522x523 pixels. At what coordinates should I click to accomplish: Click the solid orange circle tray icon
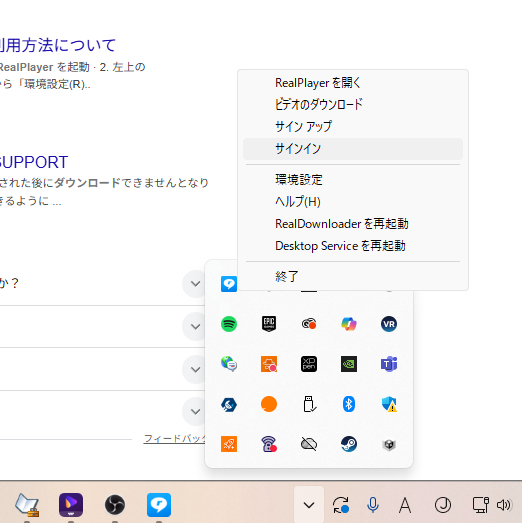coord(269,404)
